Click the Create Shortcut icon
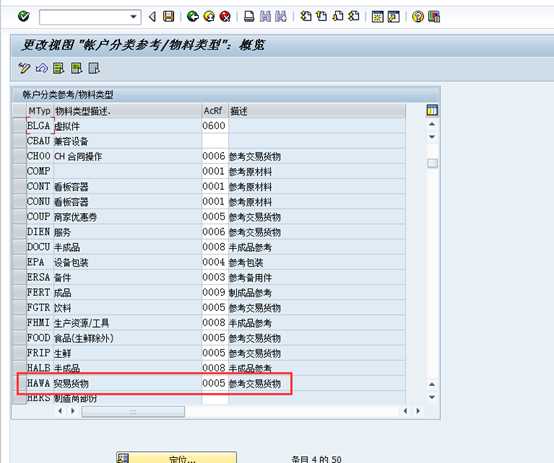This screenshot has height=463, width=554. [x=394, y=17]
